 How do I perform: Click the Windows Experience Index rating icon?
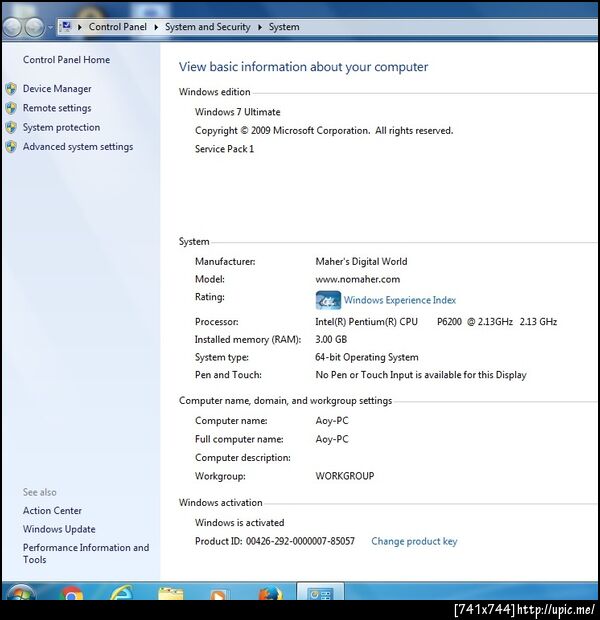click(x=328, y=300)
